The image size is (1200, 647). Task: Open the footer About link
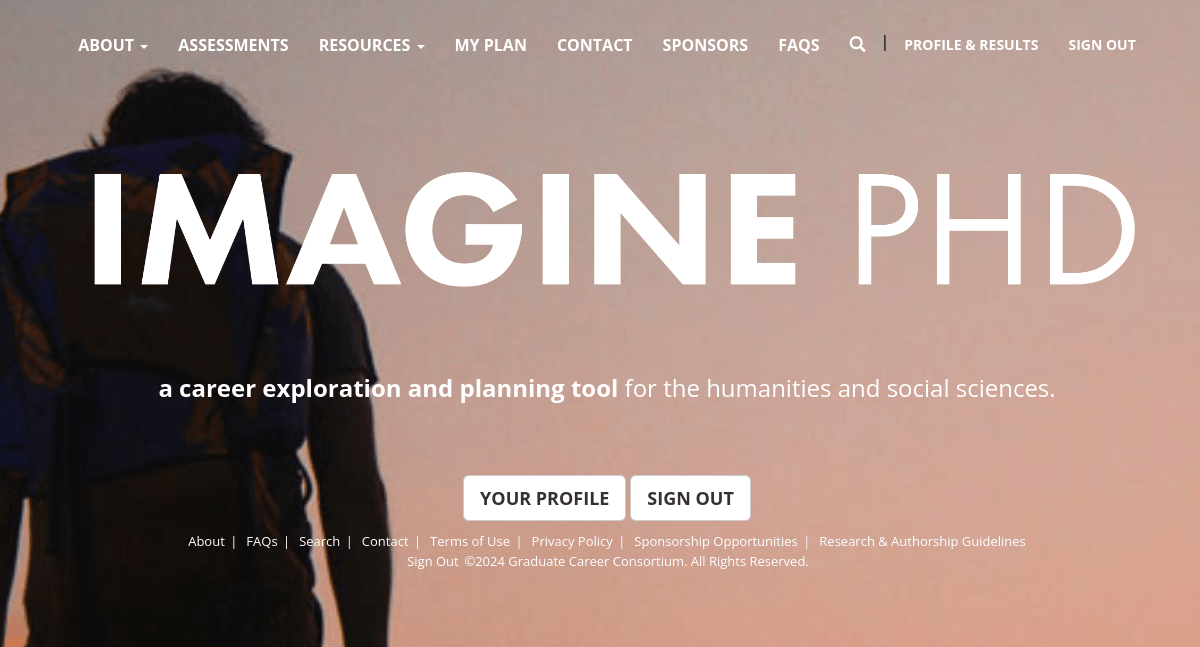coord(206,541)
